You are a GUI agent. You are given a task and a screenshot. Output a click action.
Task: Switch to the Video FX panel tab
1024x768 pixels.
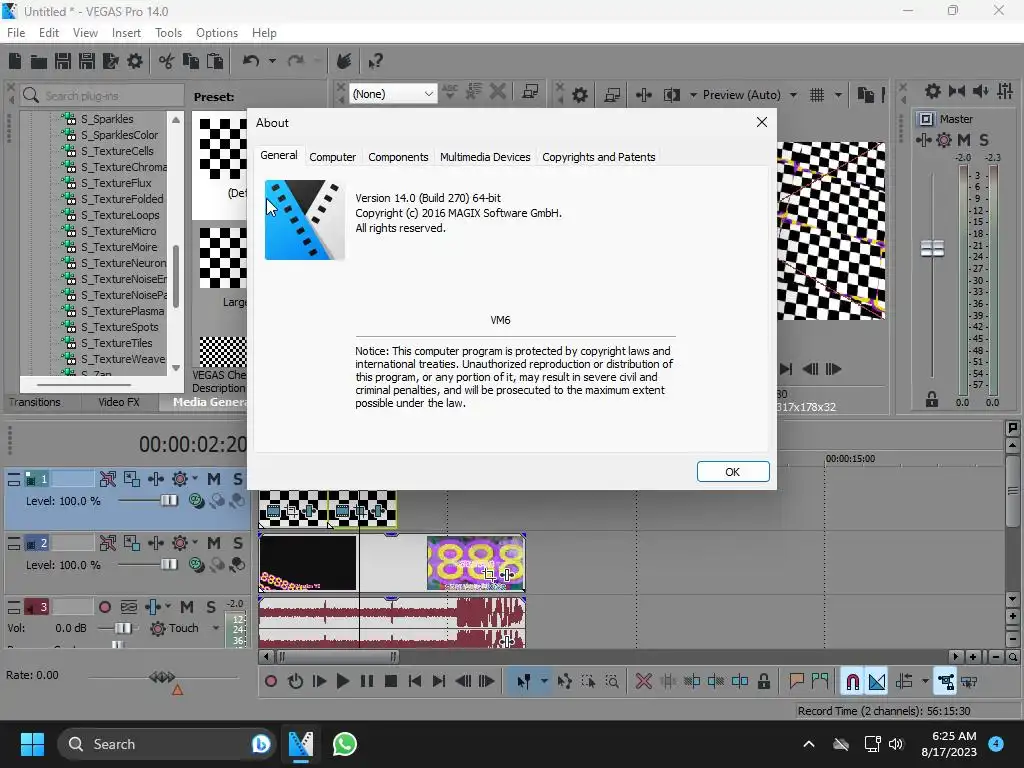click(x=119, y=402)
